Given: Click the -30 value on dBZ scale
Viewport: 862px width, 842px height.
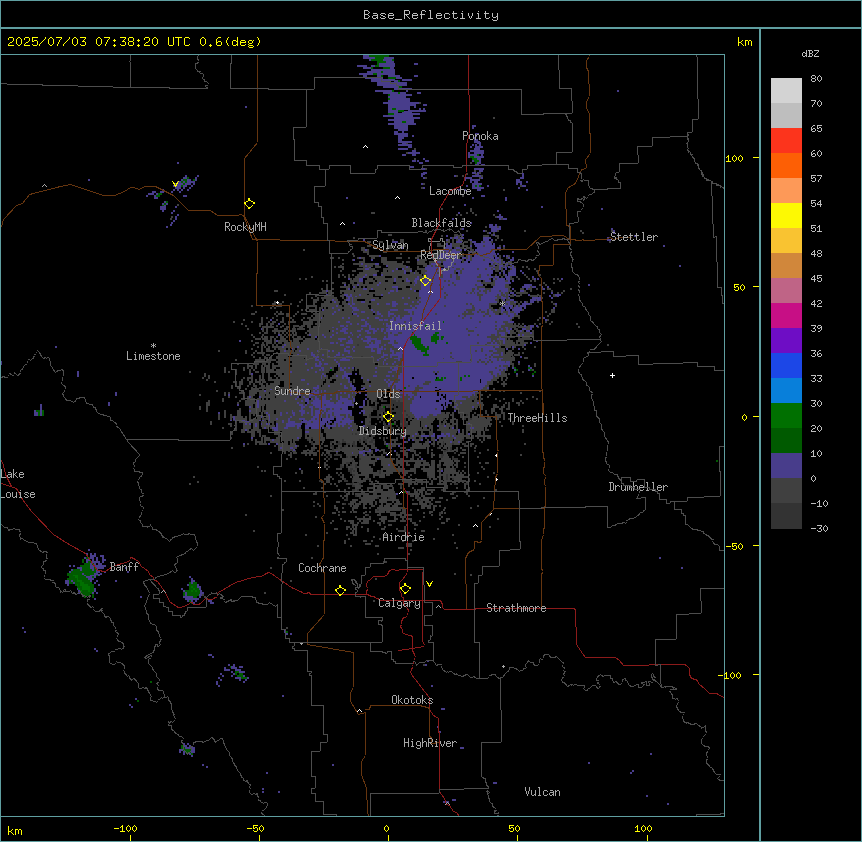Looking at the screenshot, I should pyautogui.click(x=819, y=528).
